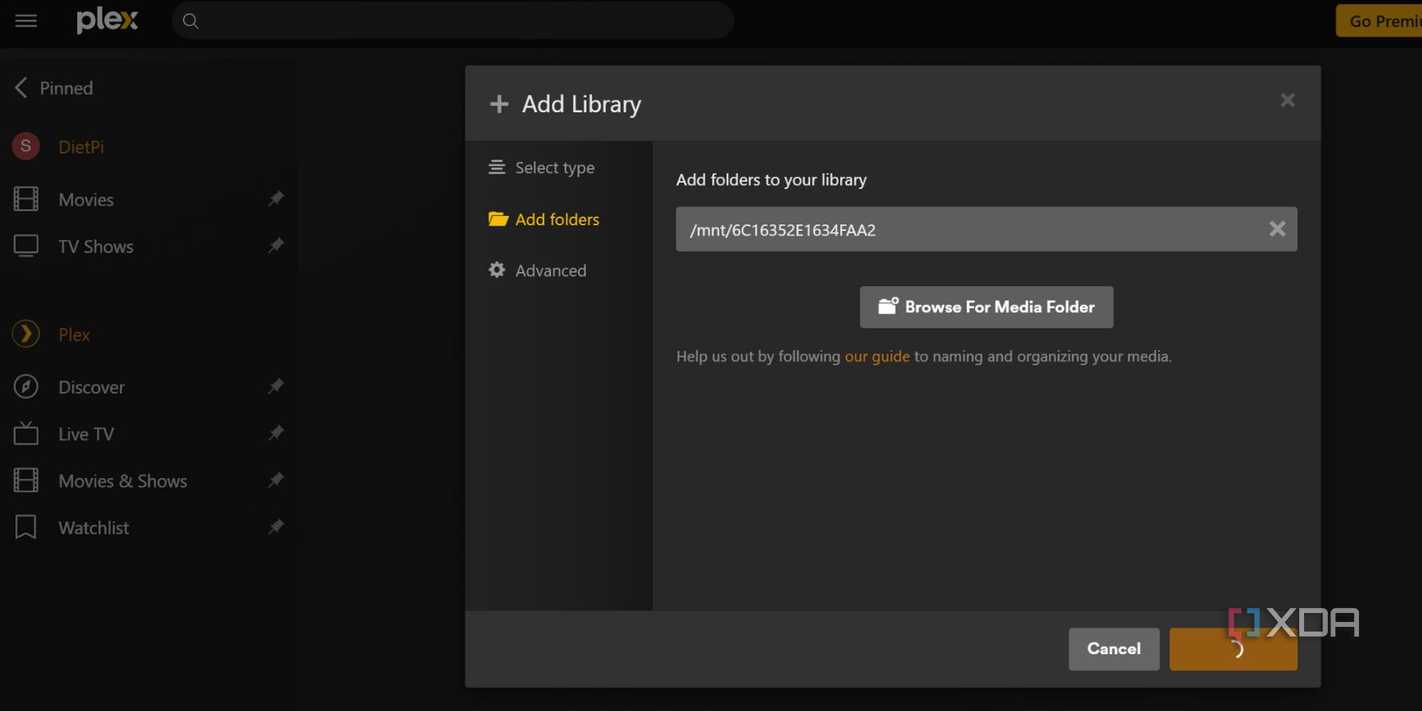Screen dimensions: 1422x711
Task: Click Browse For Media Folder button
Action: tap(986, 307)
